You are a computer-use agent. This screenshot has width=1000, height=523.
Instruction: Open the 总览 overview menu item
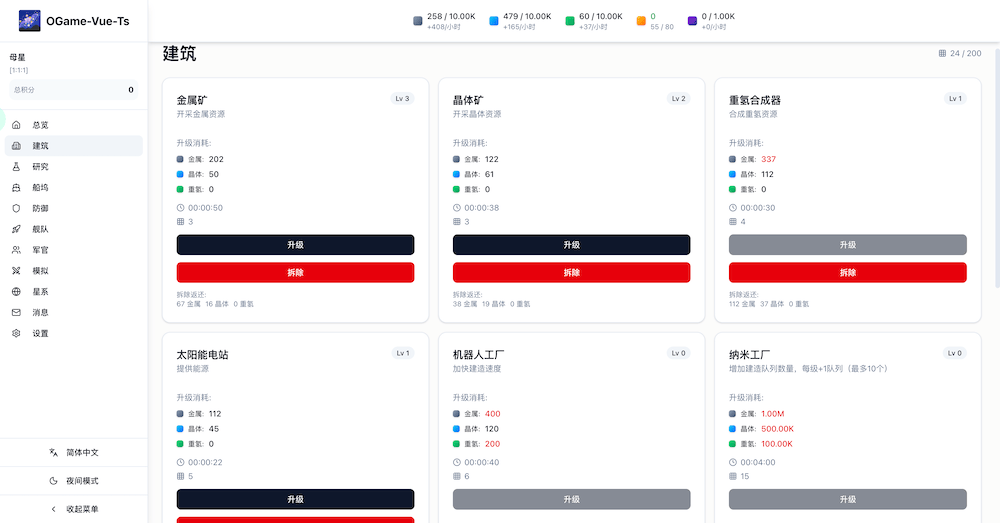coord(40,125)
